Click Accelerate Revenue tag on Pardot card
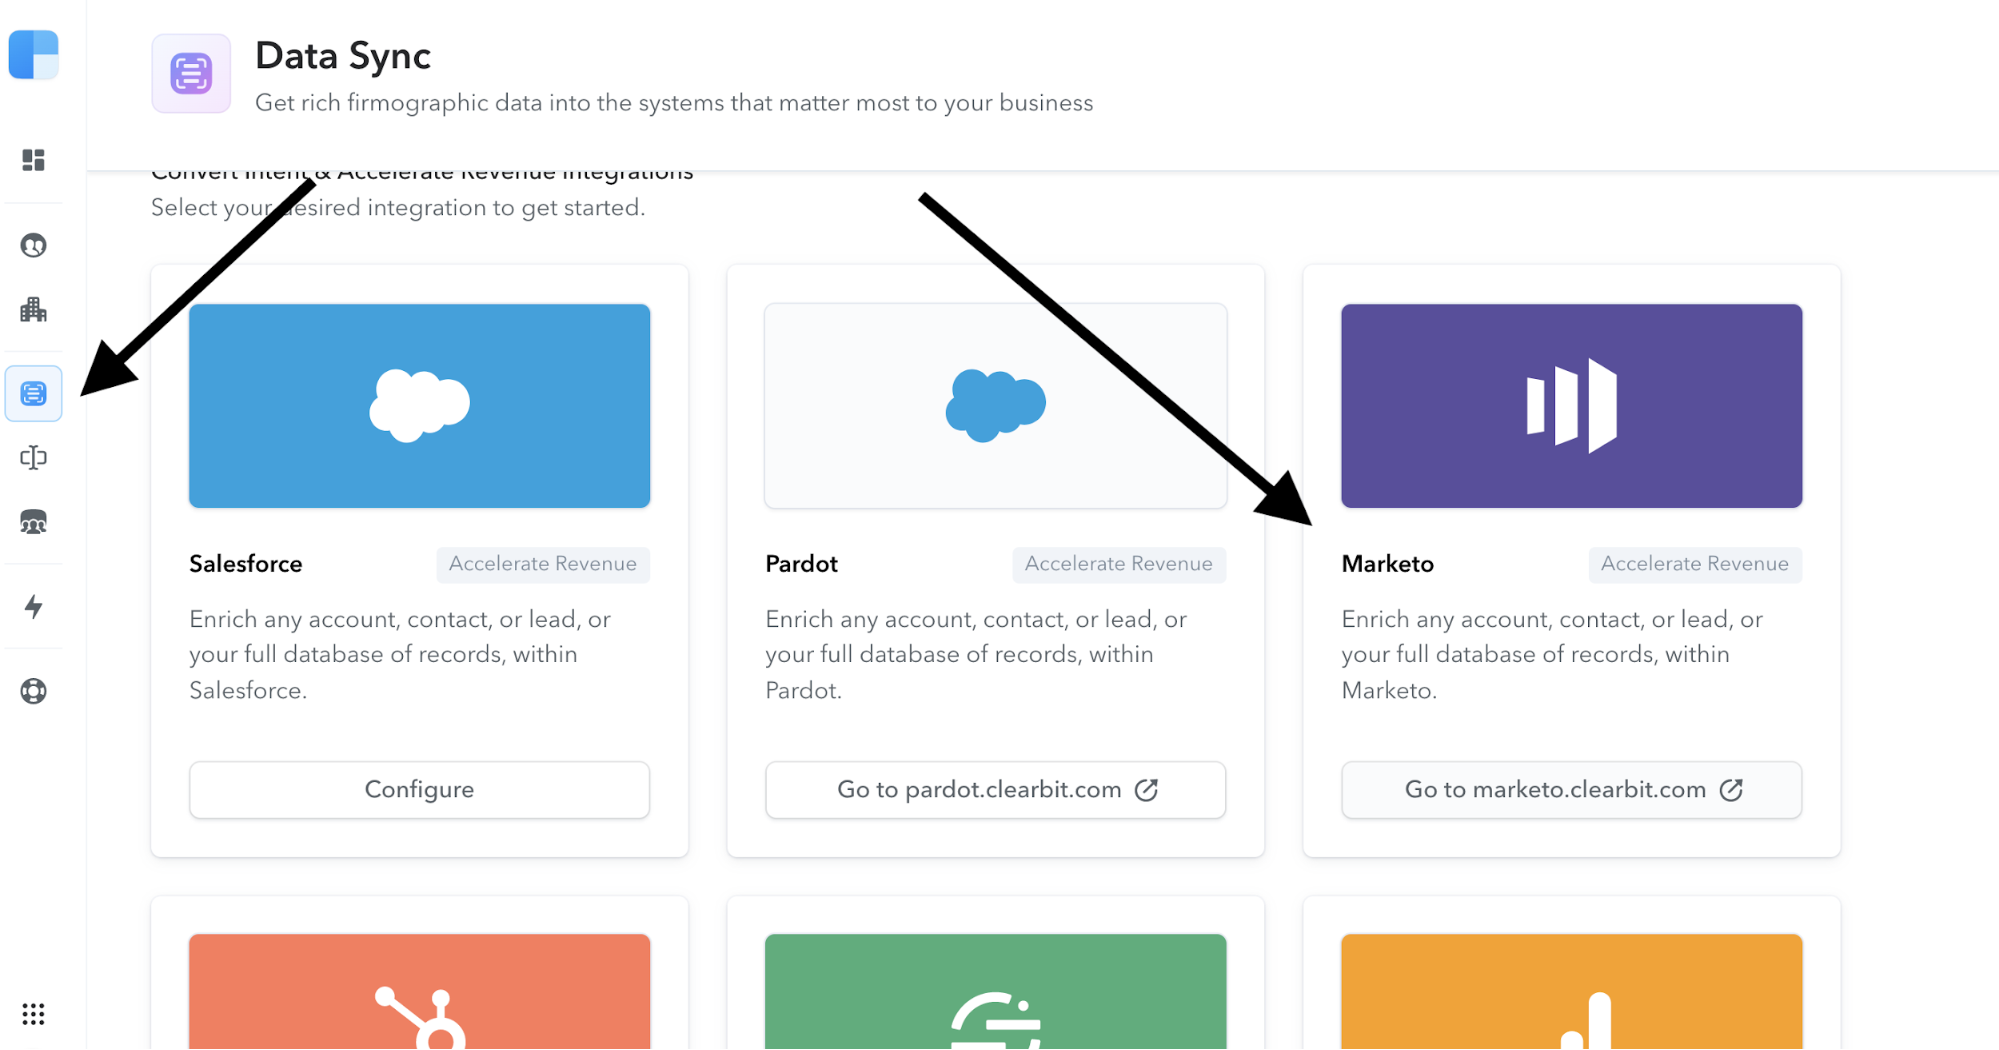This screenshot has height=1050, width=1999. pyautogui.click(x=1119, y=564)
